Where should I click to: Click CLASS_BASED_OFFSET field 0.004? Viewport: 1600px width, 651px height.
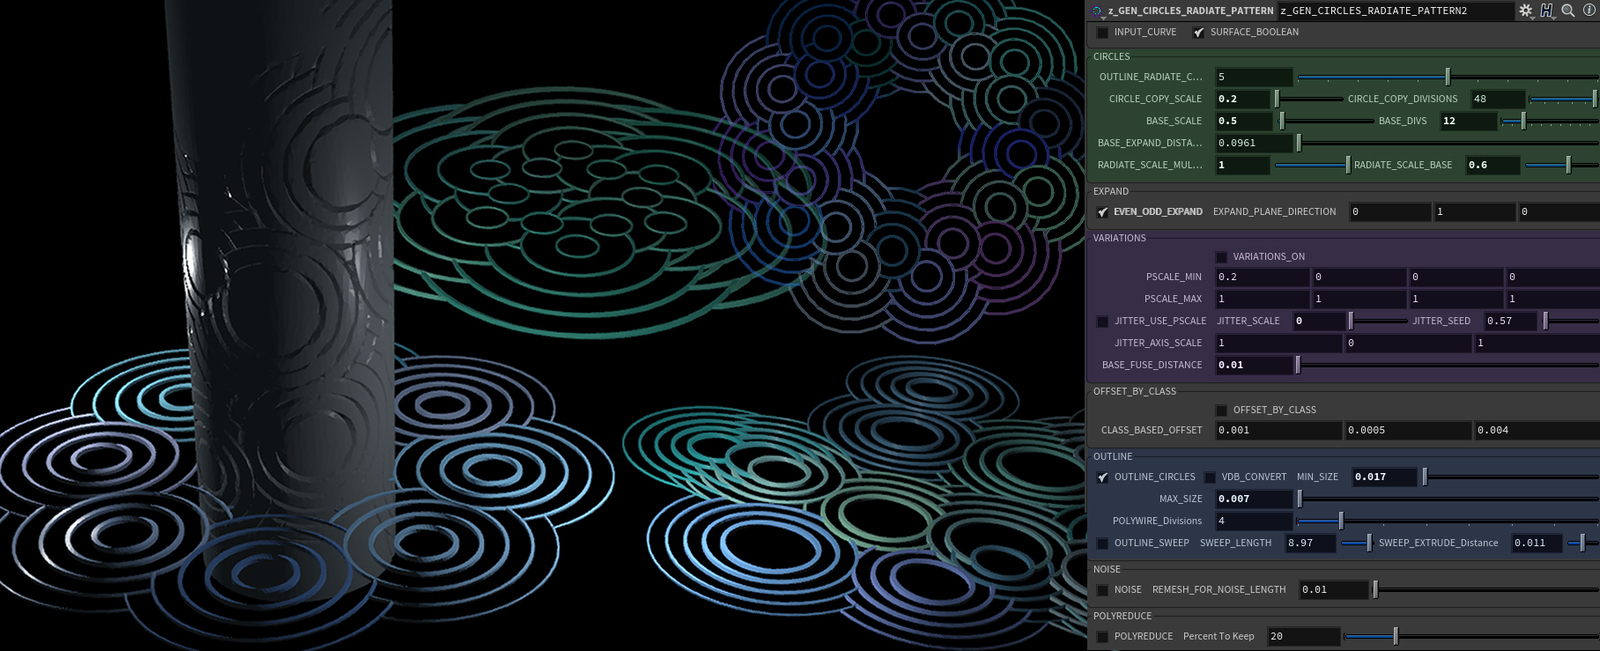[1537, 430]
